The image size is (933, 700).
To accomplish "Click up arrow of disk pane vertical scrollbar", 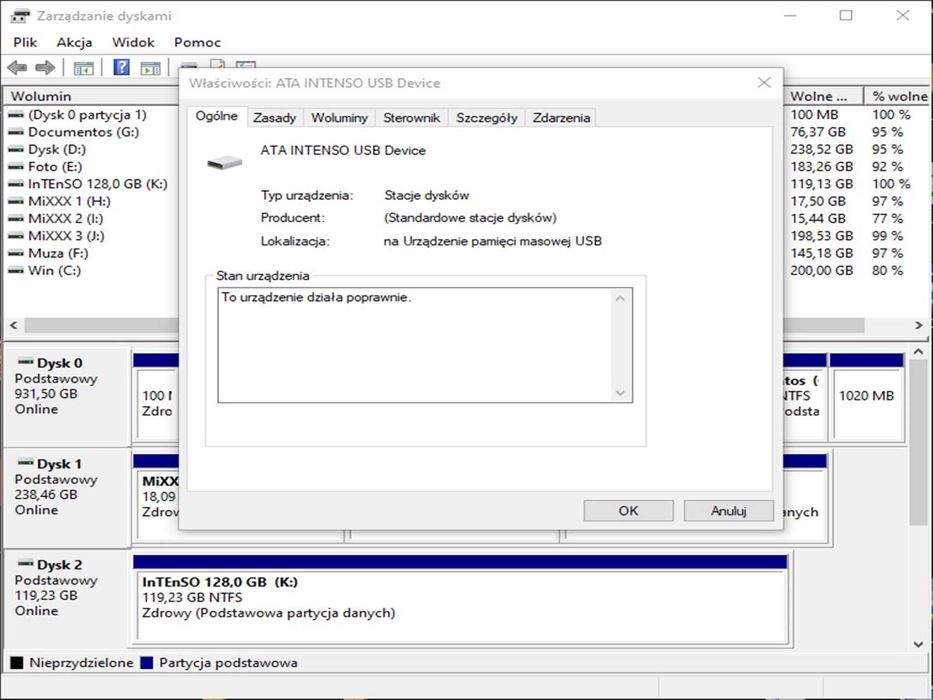I will (919, 352).
